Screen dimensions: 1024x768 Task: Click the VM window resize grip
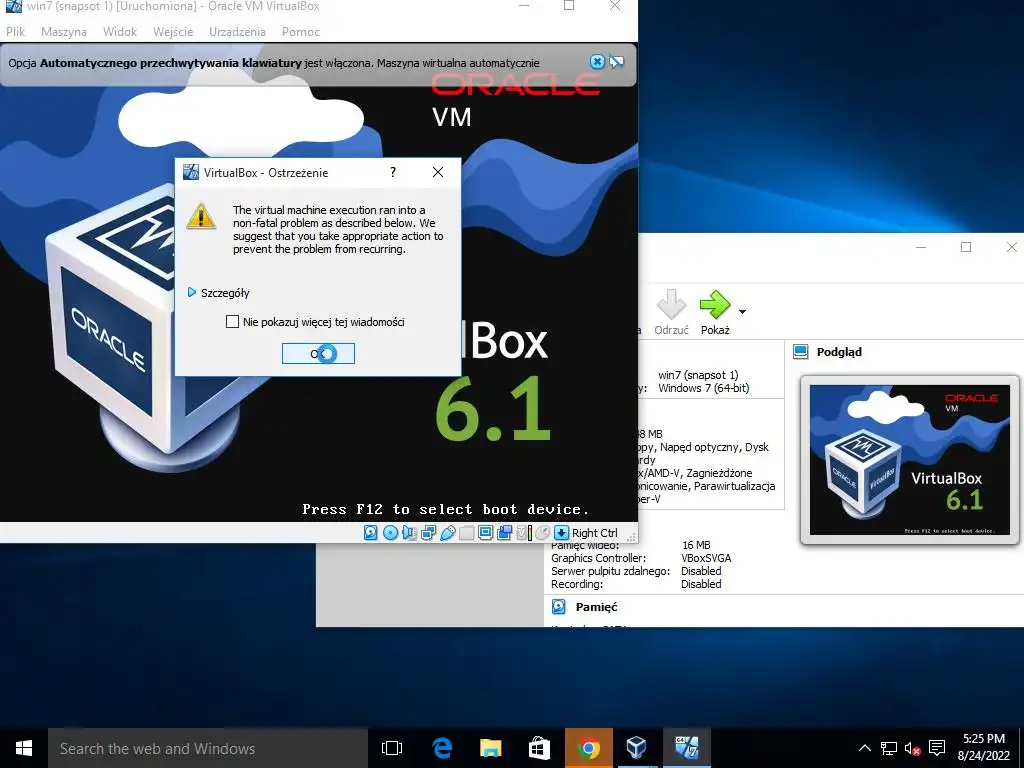coord(631,537)
